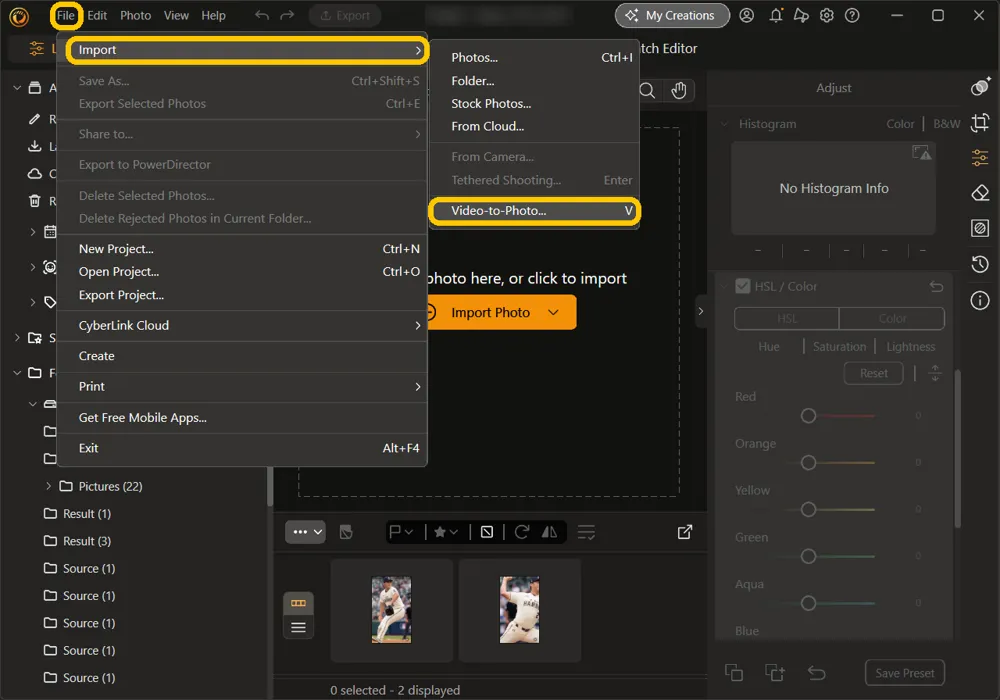1000x700 pixels.
Task: Select the second pitcher photo thumbnail
Action: click(519, 609)
